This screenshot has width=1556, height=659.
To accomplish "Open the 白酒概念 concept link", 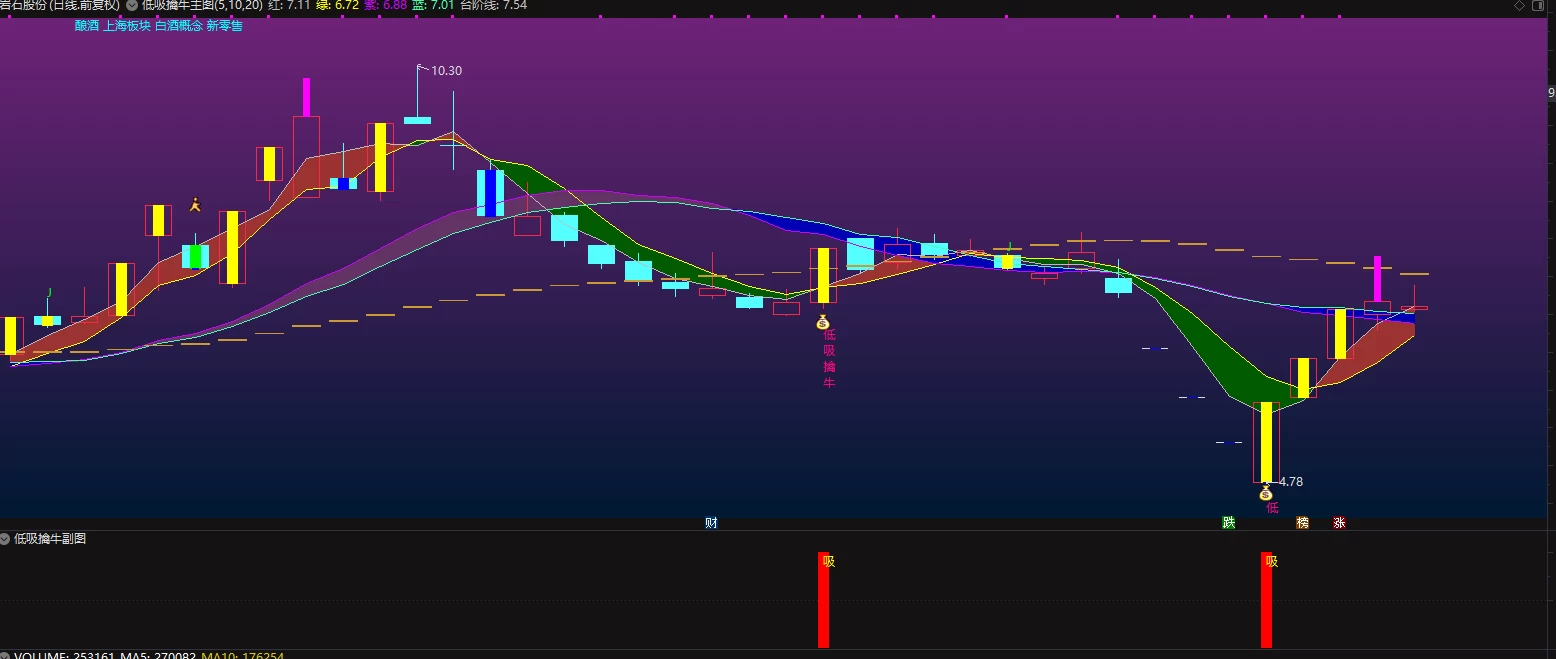I will [x=179, y=25].
